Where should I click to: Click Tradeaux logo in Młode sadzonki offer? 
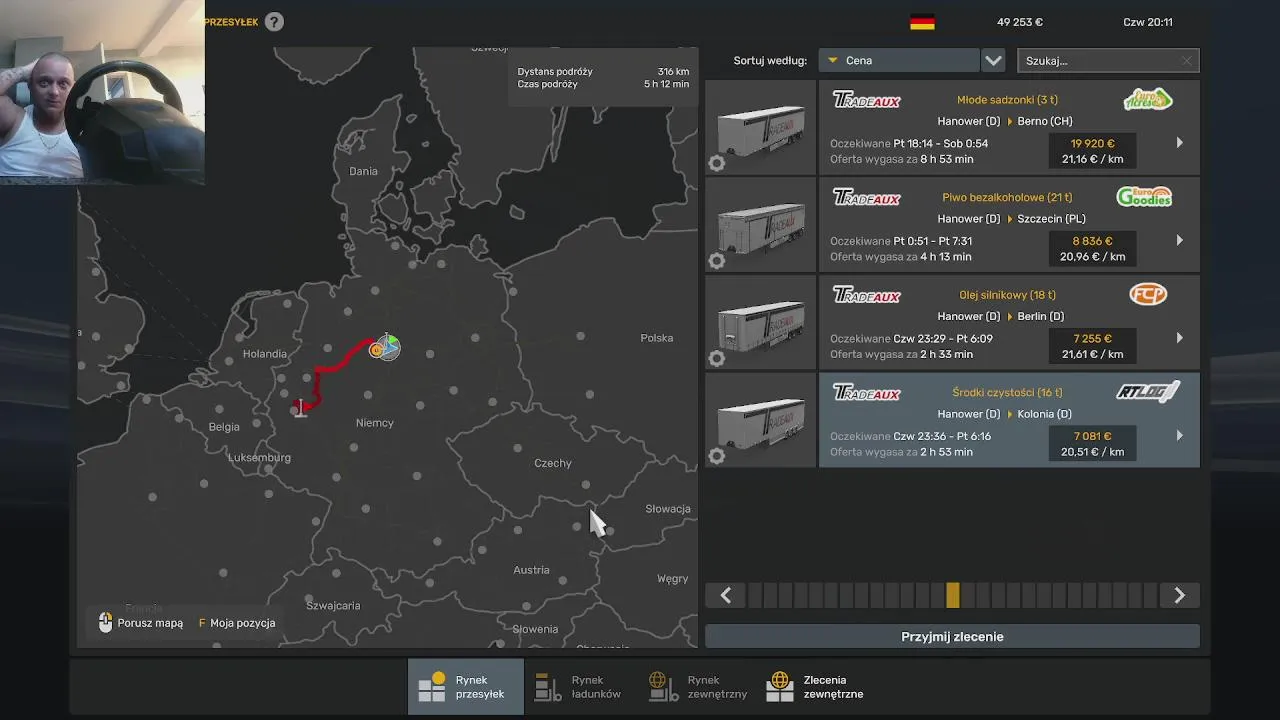click(x=867, y=100)
